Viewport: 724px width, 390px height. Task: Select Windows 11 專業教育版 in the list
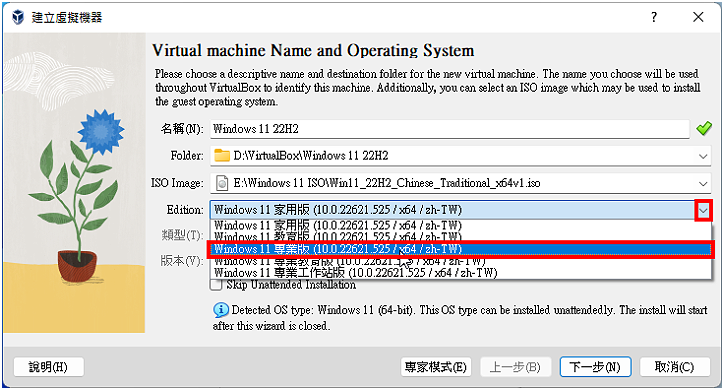(460, 262)
